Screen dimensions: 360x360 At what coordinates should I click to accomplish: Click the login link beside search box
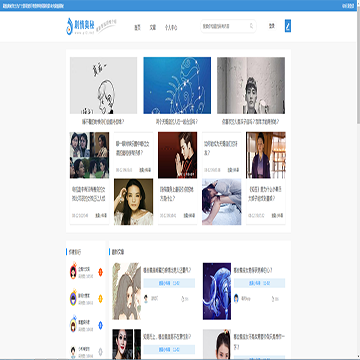coord(272,26)
